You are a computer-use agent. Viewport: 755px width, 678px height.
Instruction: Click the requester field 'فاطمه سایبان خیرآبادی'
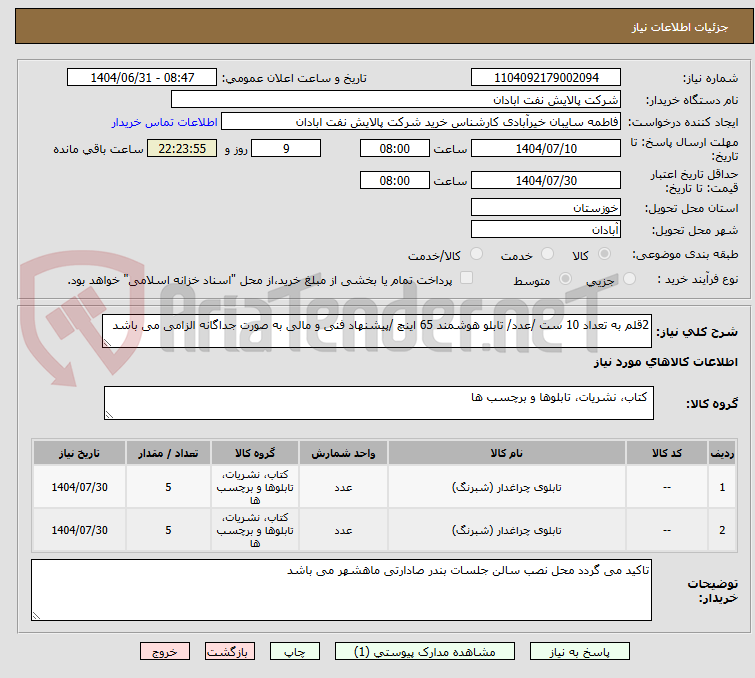coord(421,122)
